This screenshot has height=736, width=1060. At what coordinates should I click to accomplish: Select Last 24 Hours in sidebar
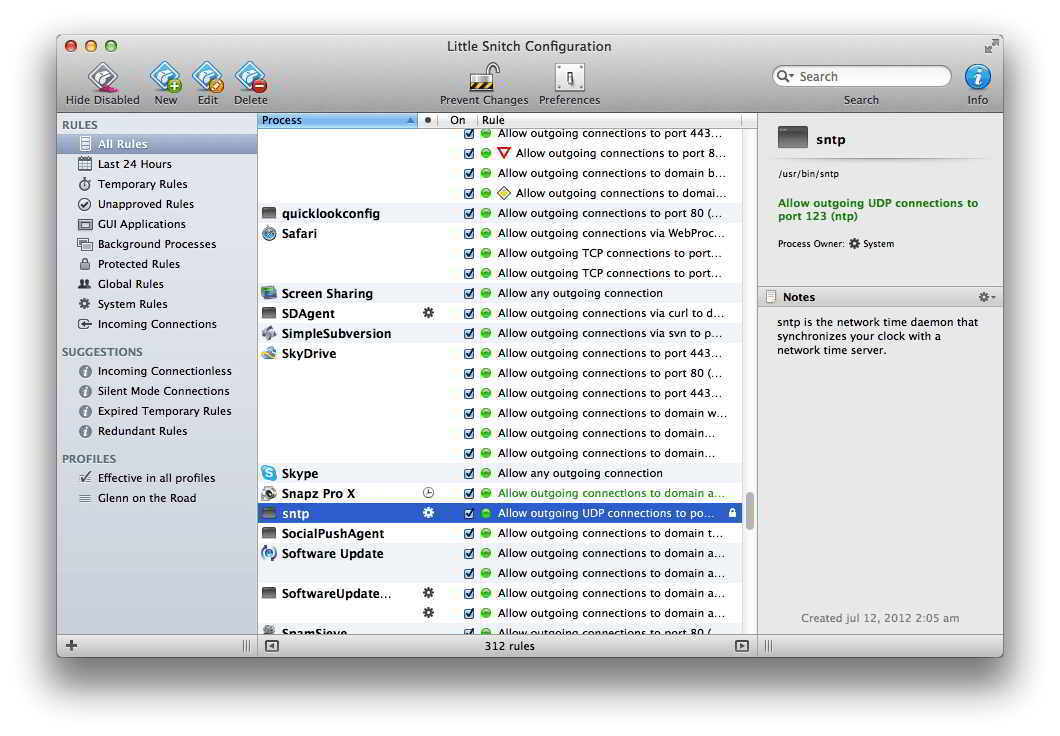pos(134,164)
